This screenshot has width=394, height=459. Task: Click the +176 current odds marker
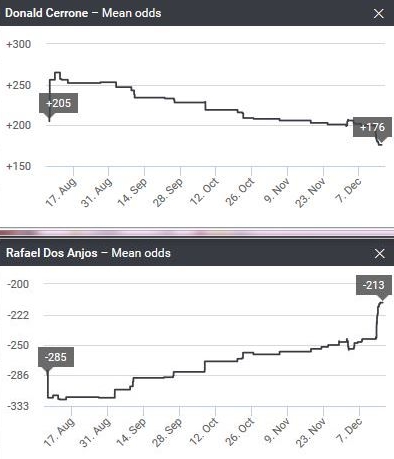[372, 127]
